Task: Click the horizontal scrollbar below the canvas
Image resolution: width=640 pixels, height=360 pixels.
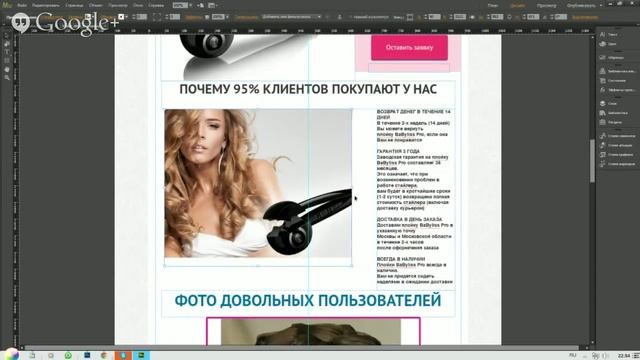Action: pos(302,347)
